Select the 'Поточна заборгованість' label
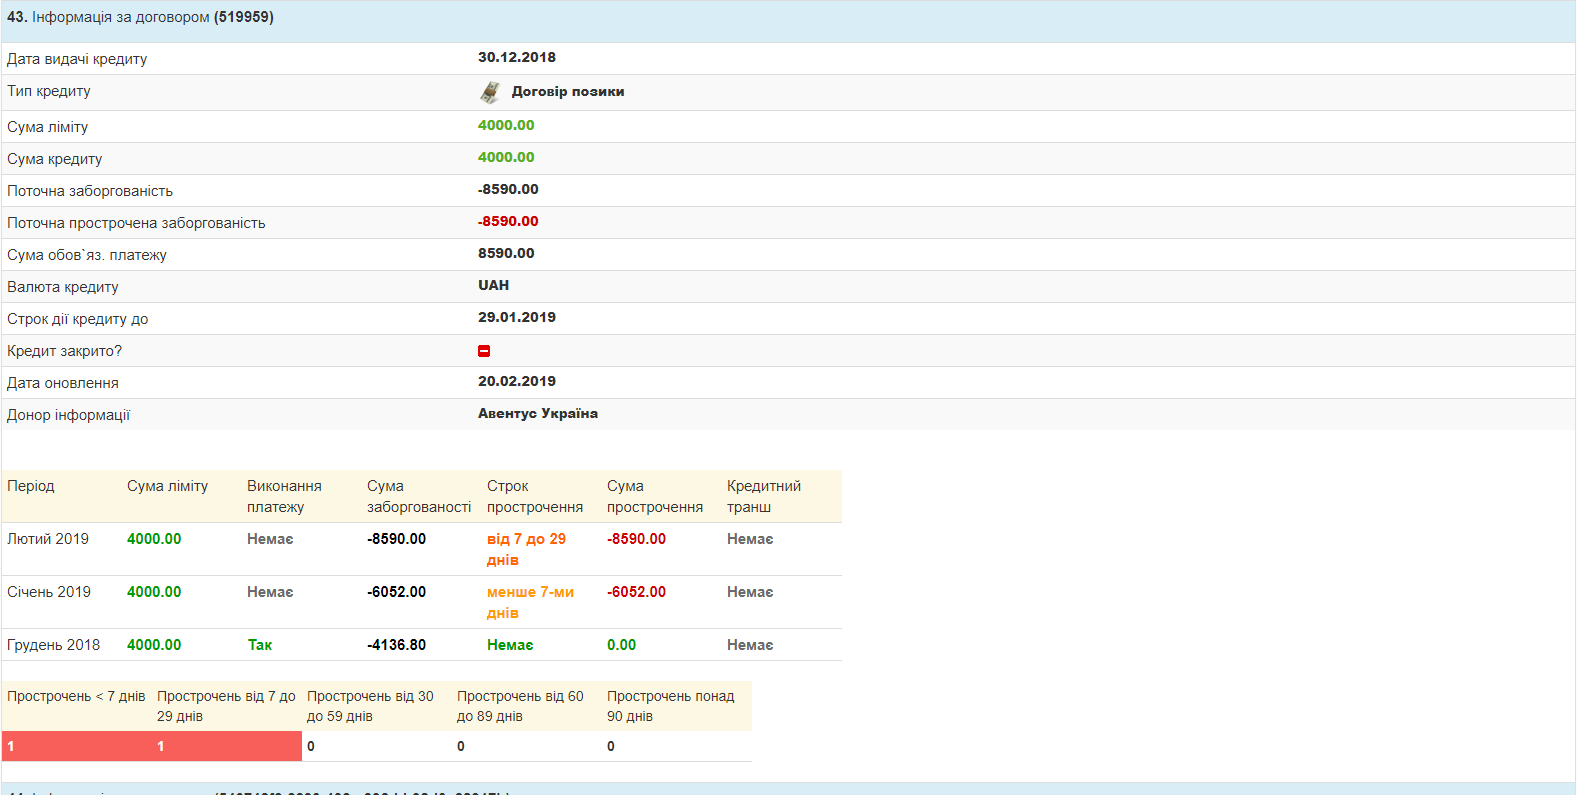 point(90,191)
